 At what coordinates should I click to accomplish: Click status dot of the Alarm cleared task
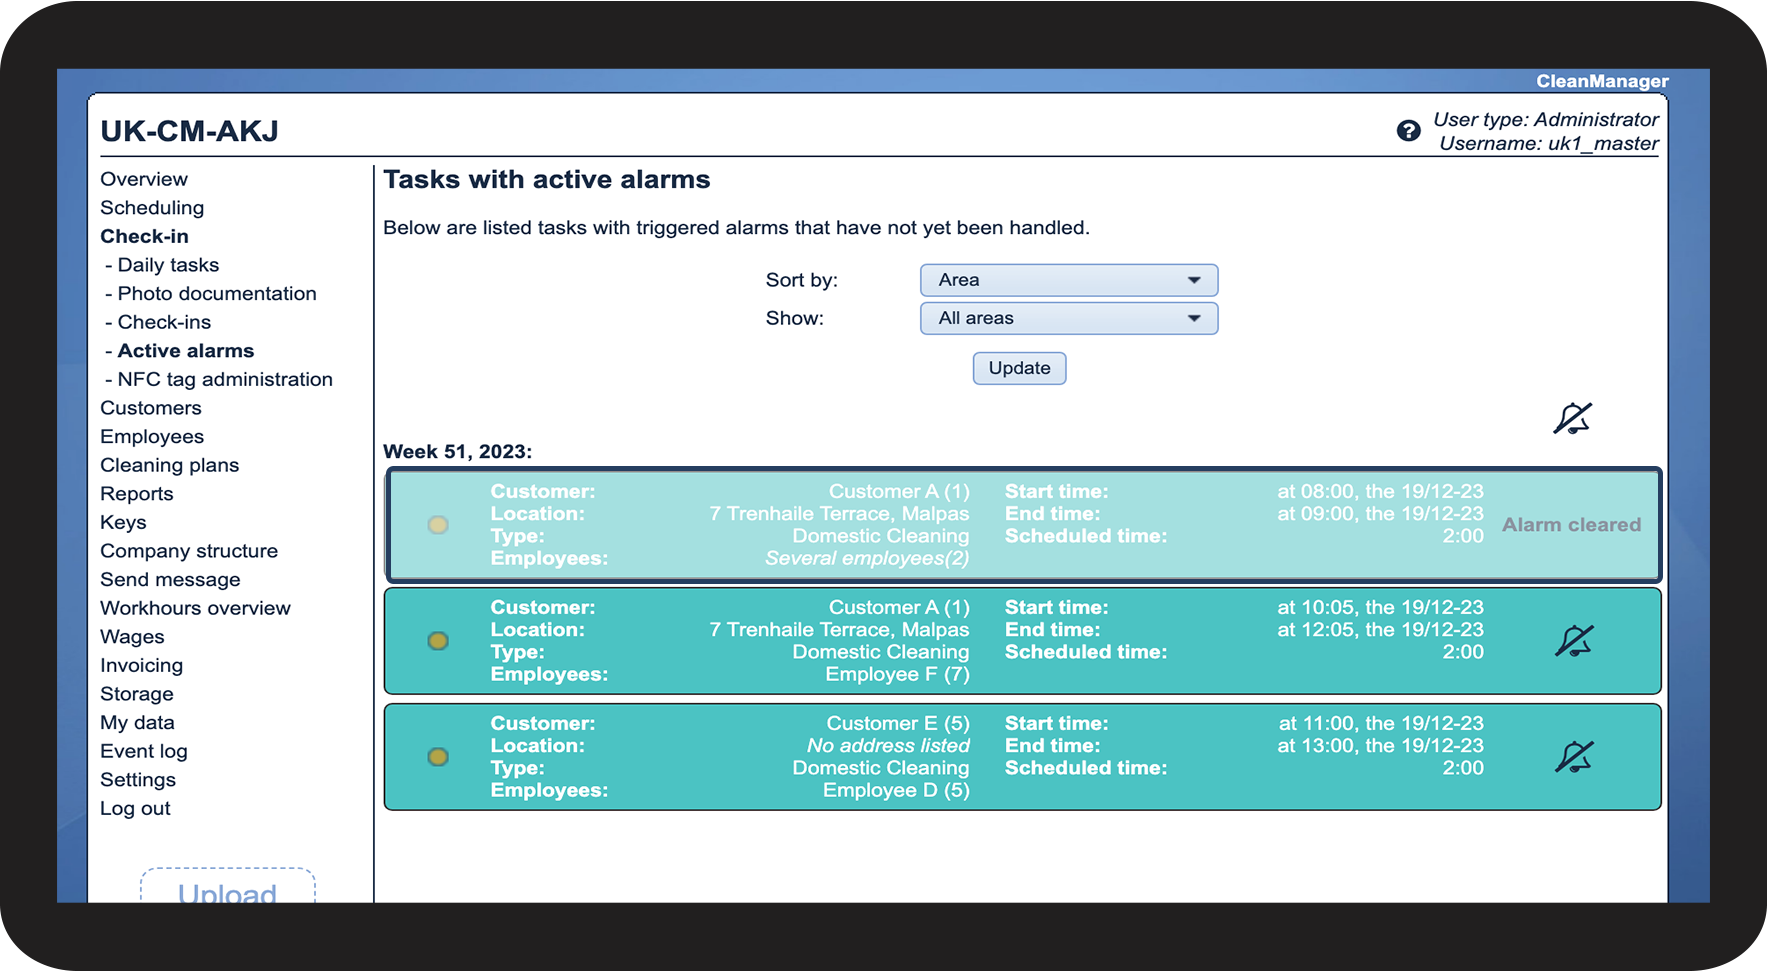(438, 525)
